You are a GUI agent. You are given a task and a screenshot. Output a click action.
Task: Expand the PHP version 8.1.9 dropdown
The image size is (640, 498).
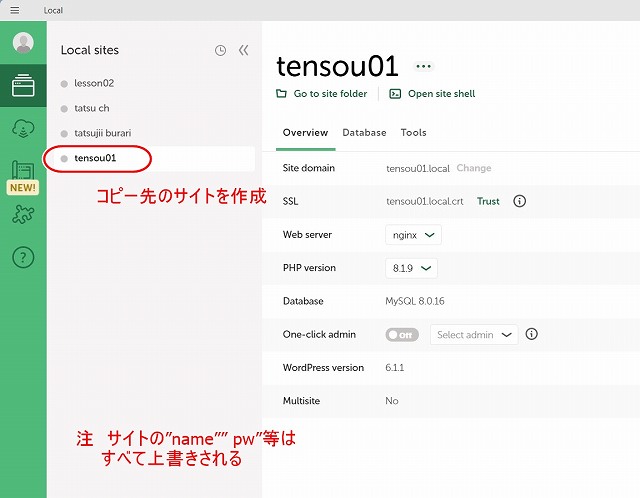tap(411, 268)
